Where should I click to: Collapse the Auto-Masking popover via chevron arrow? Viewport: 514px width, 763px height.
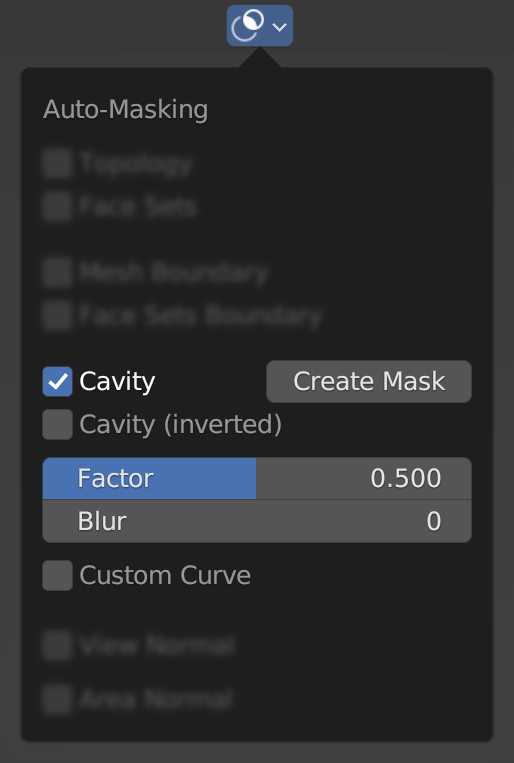pyautogui.click(x=279, y=27)
